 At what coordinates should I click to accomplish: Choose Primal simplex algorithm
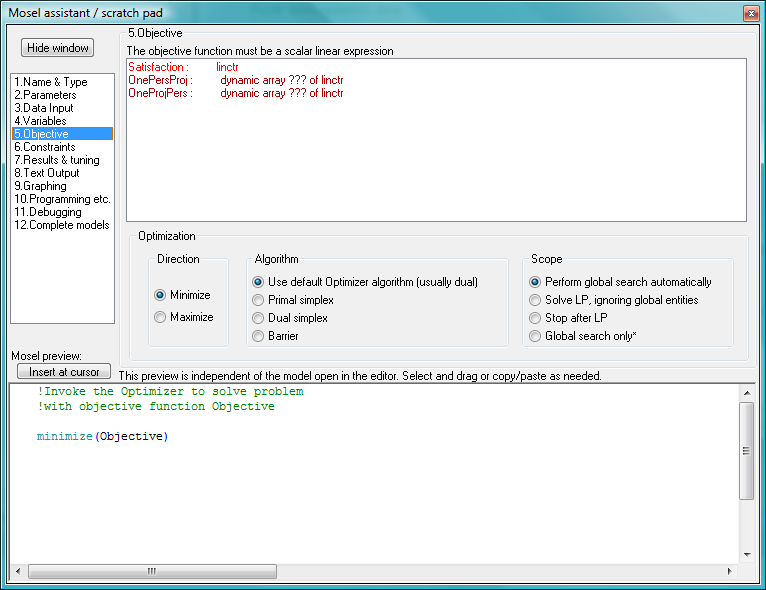(x=259, y=300)
